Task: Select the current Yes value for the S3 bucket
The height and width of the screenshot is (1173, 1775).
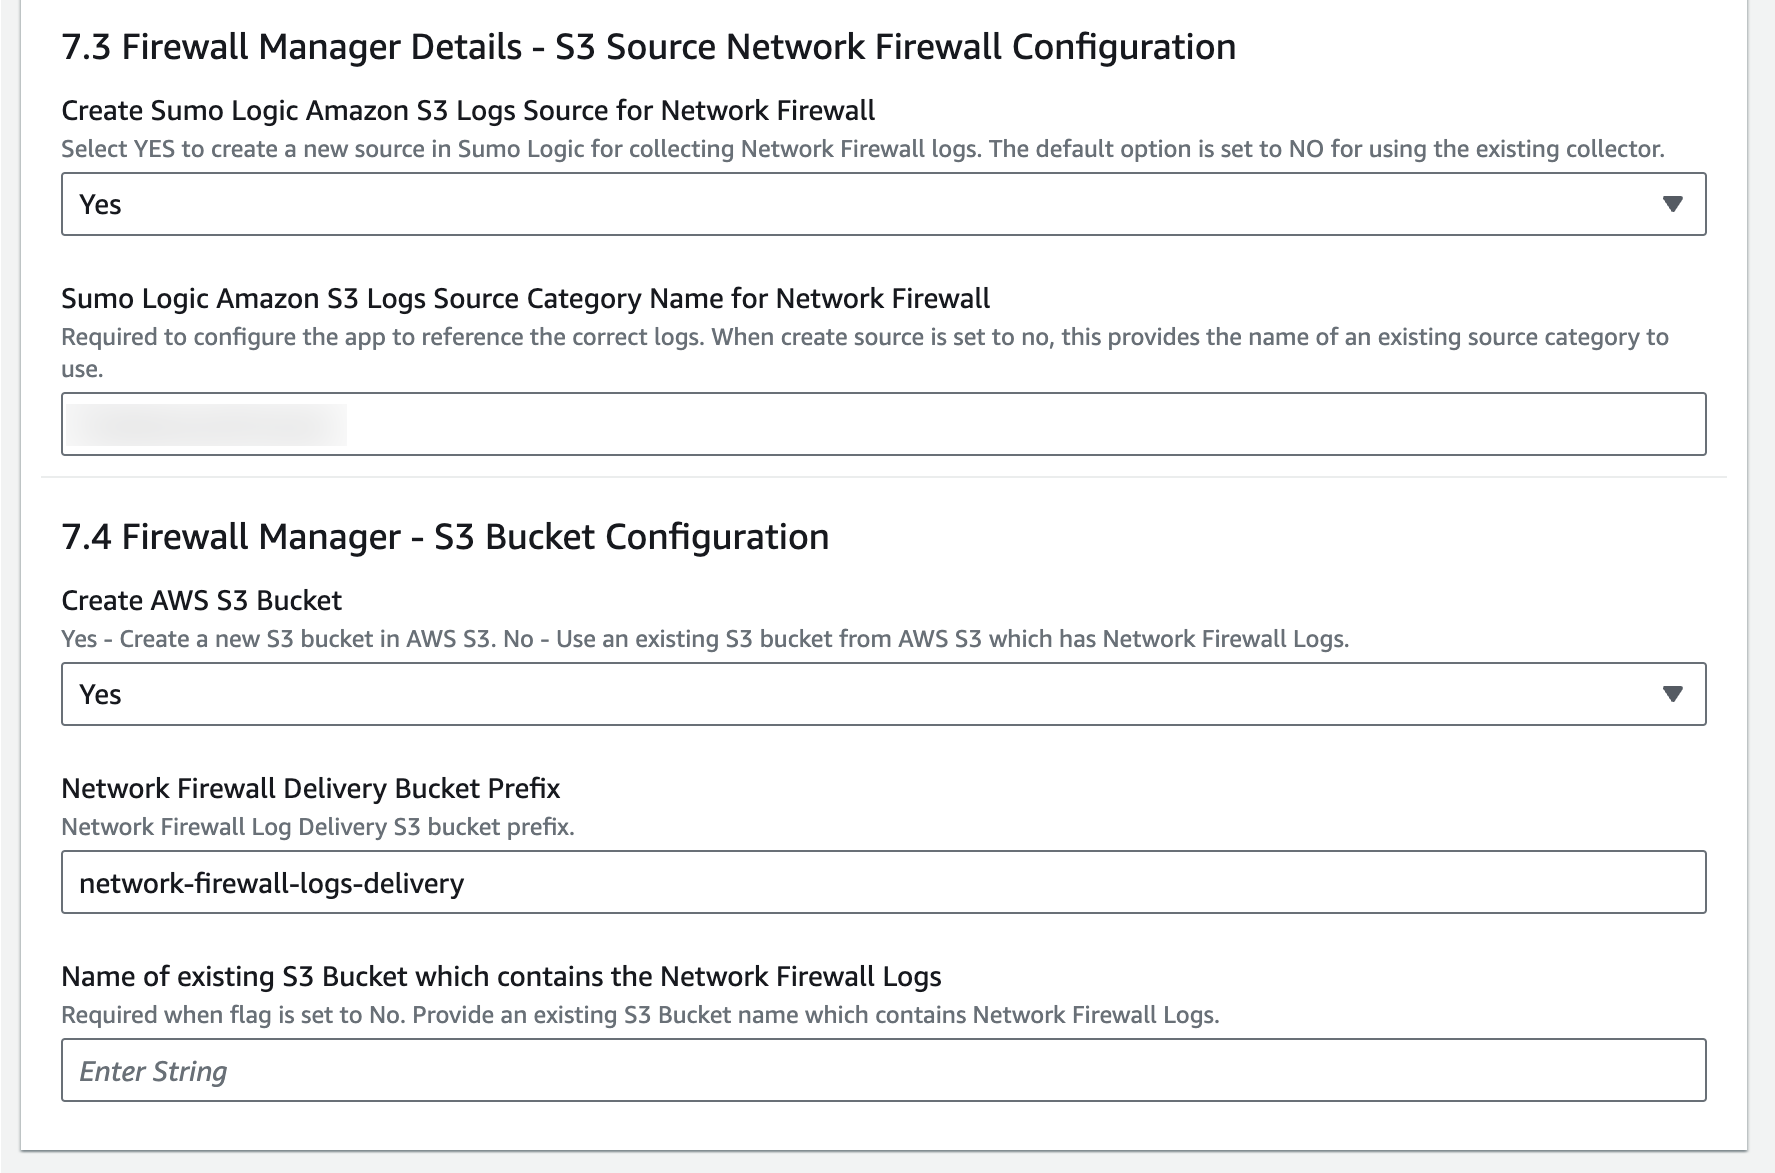Action: [x=99, y=692]
